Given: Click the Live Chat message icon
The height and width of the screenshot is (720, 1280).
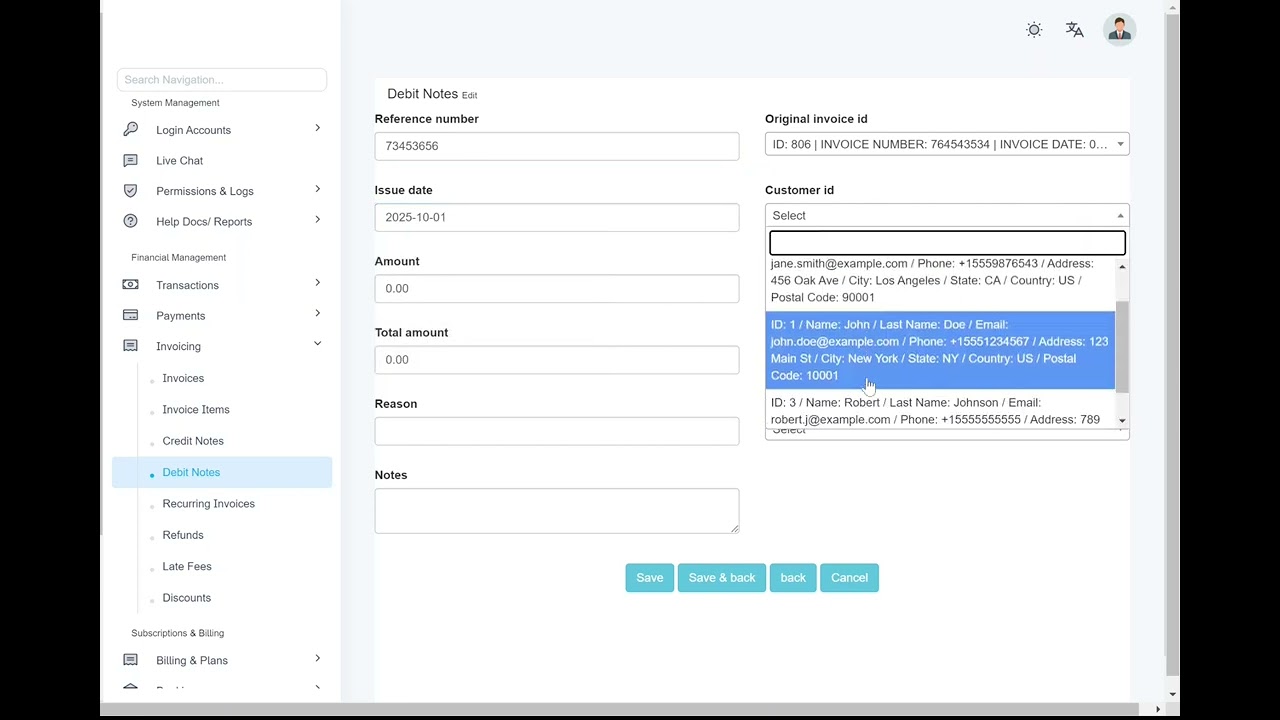Looking at the screenshot, I should click(x=130, y=160).
